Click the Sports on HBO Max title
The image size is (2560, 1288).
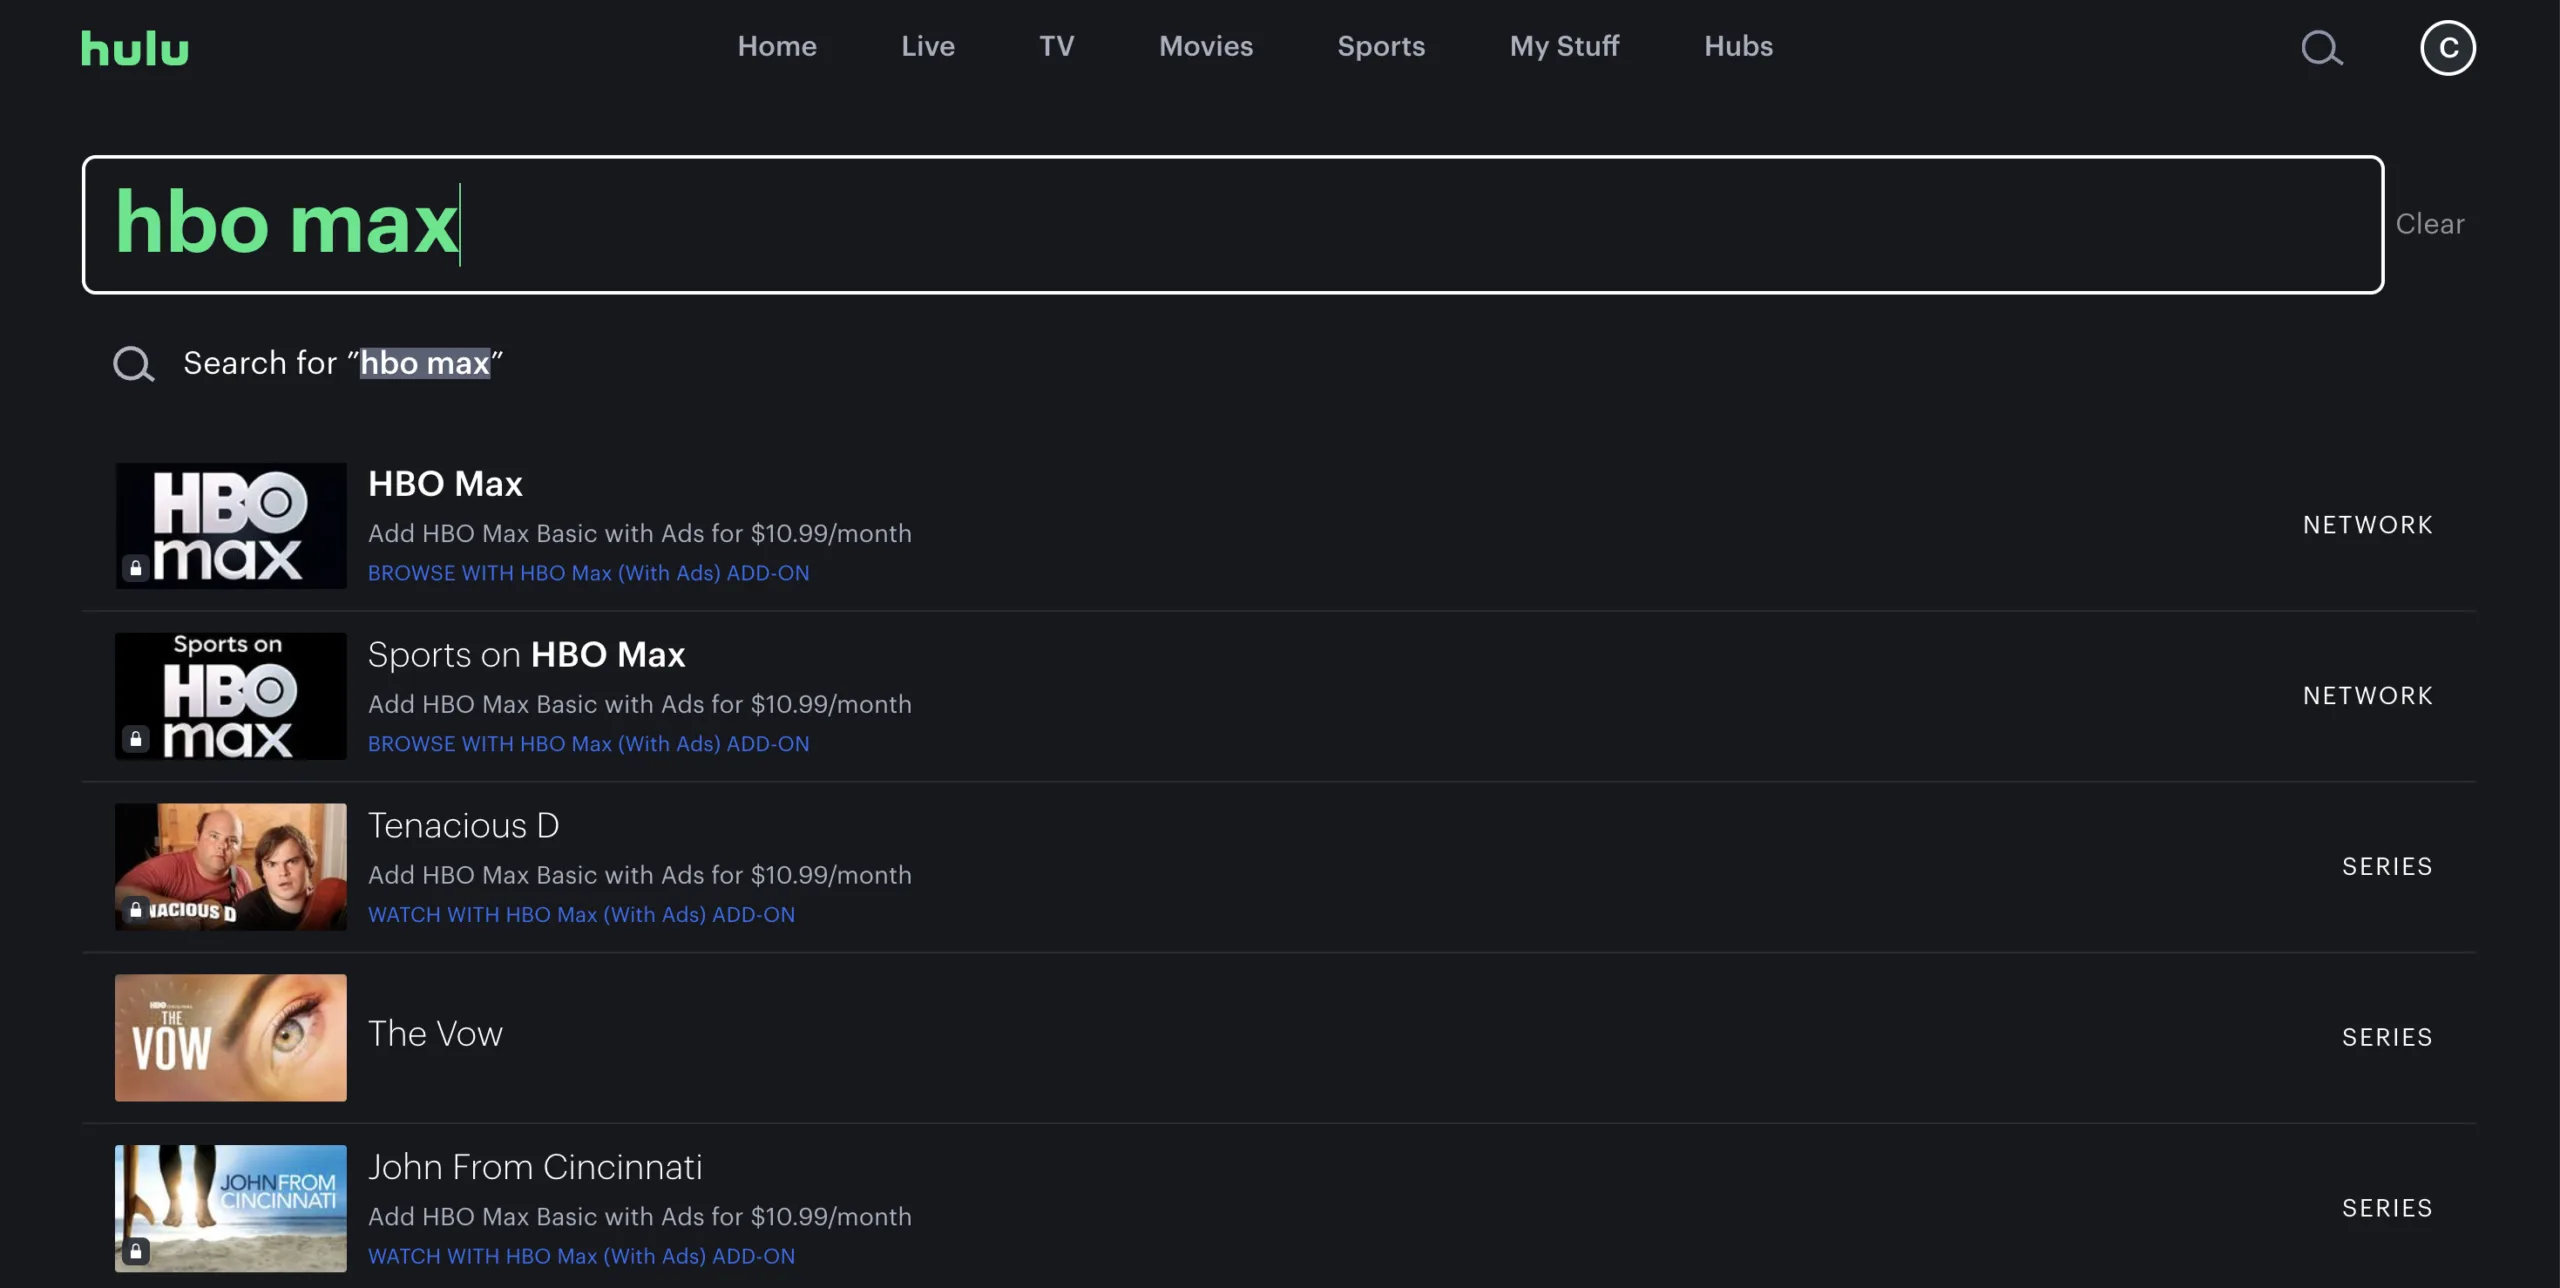click(526, 655)
